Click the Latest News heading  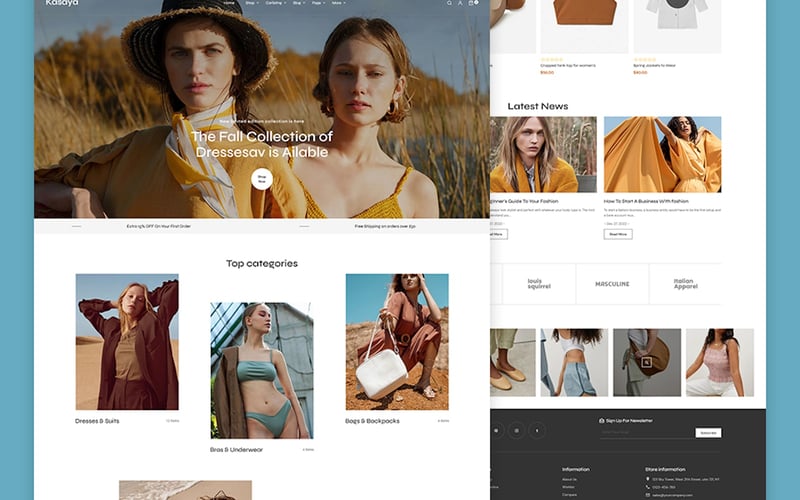[538, 106]
